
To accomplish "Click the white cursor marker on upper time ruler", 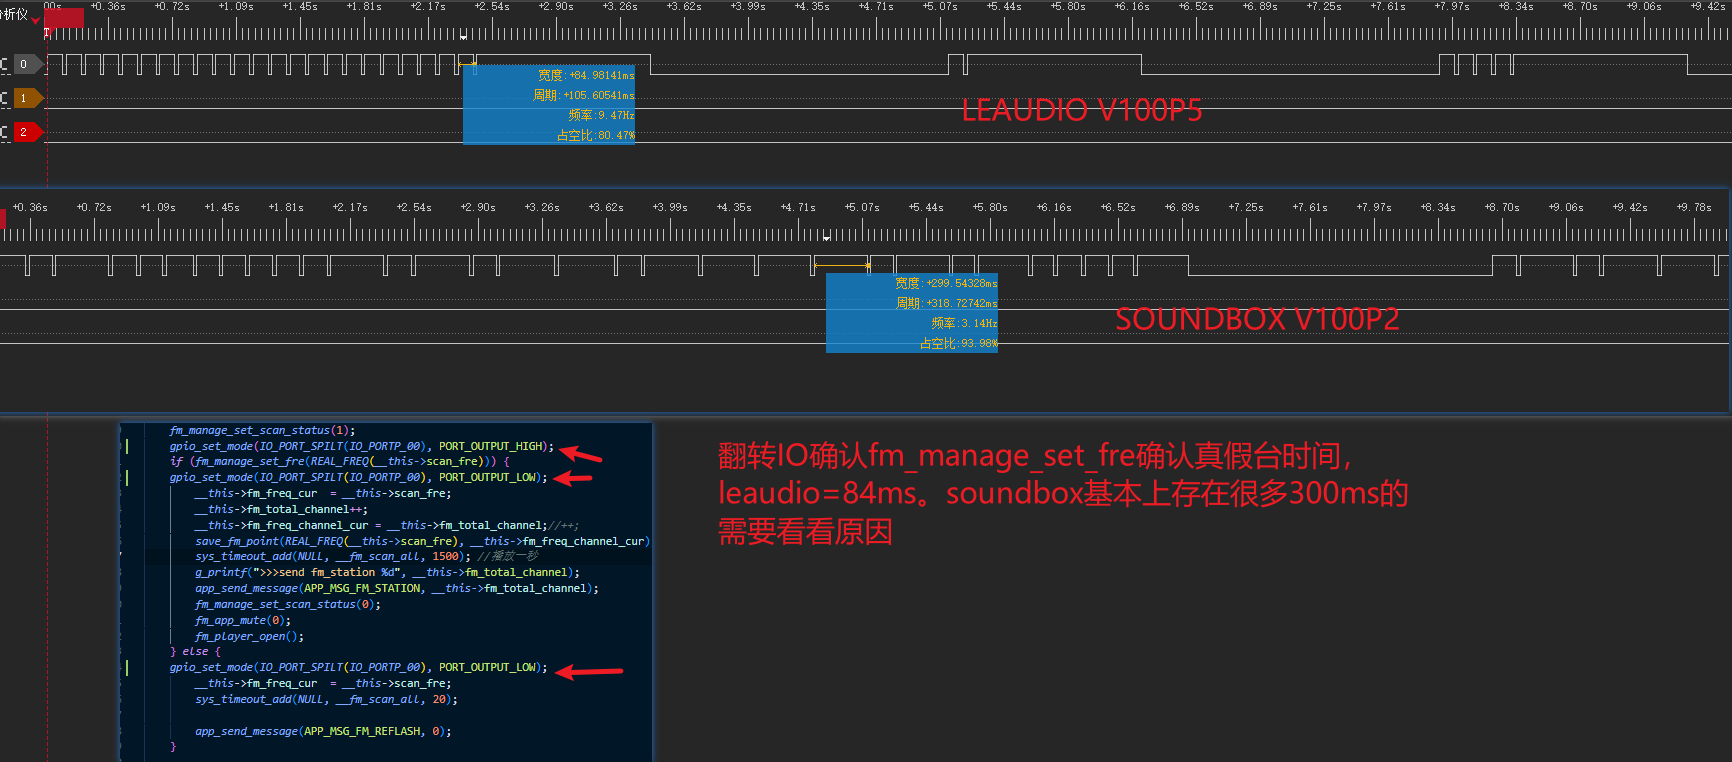I will [463, 37].
